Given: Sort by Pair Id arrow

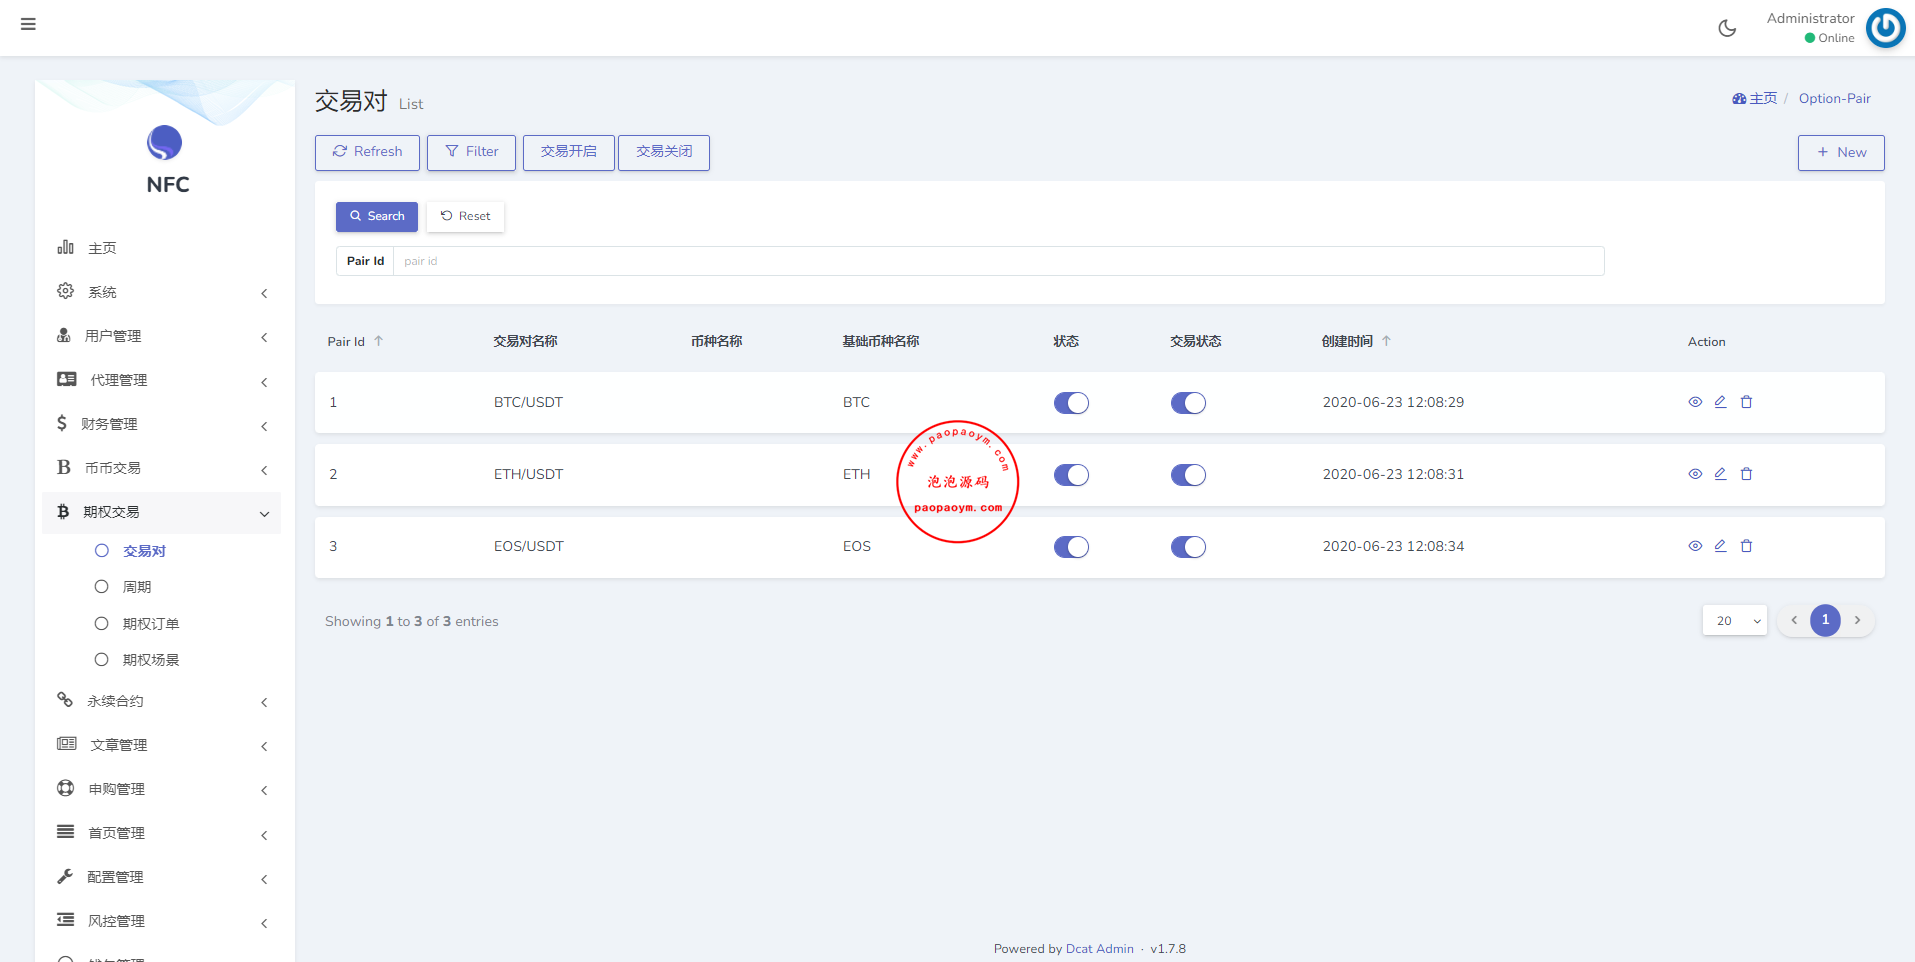Looking at the screenshot, I should coord(379,341).
